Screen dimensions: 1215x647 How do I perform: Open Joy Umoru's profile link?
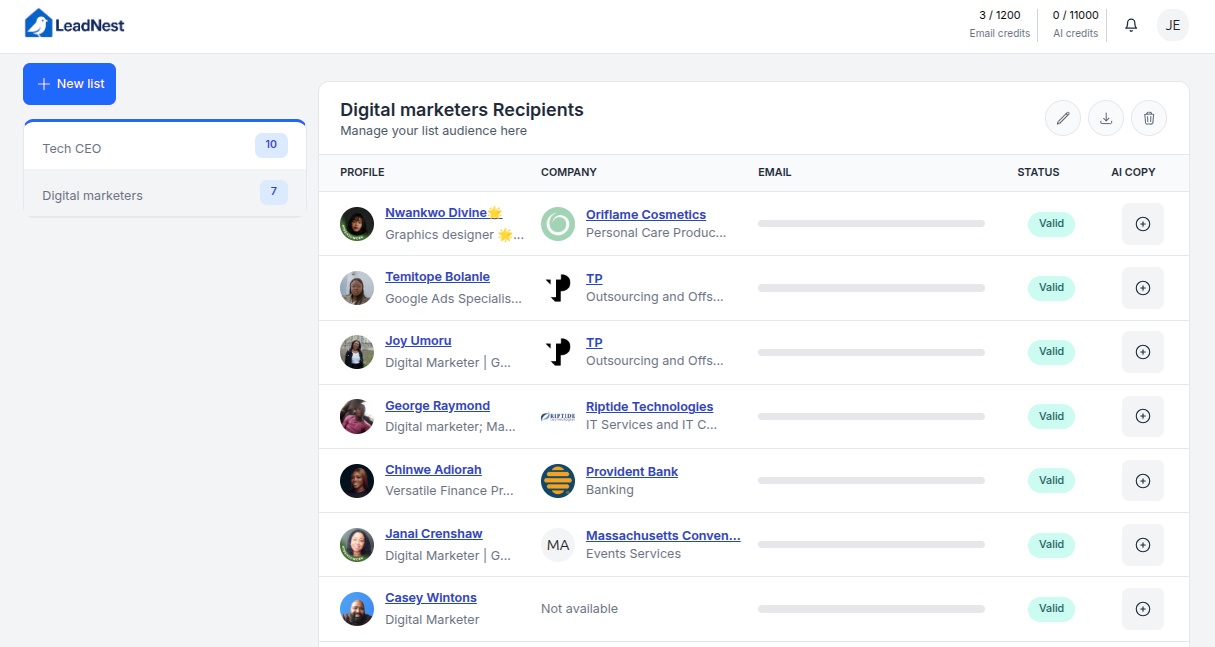click(x=418, y=341)
